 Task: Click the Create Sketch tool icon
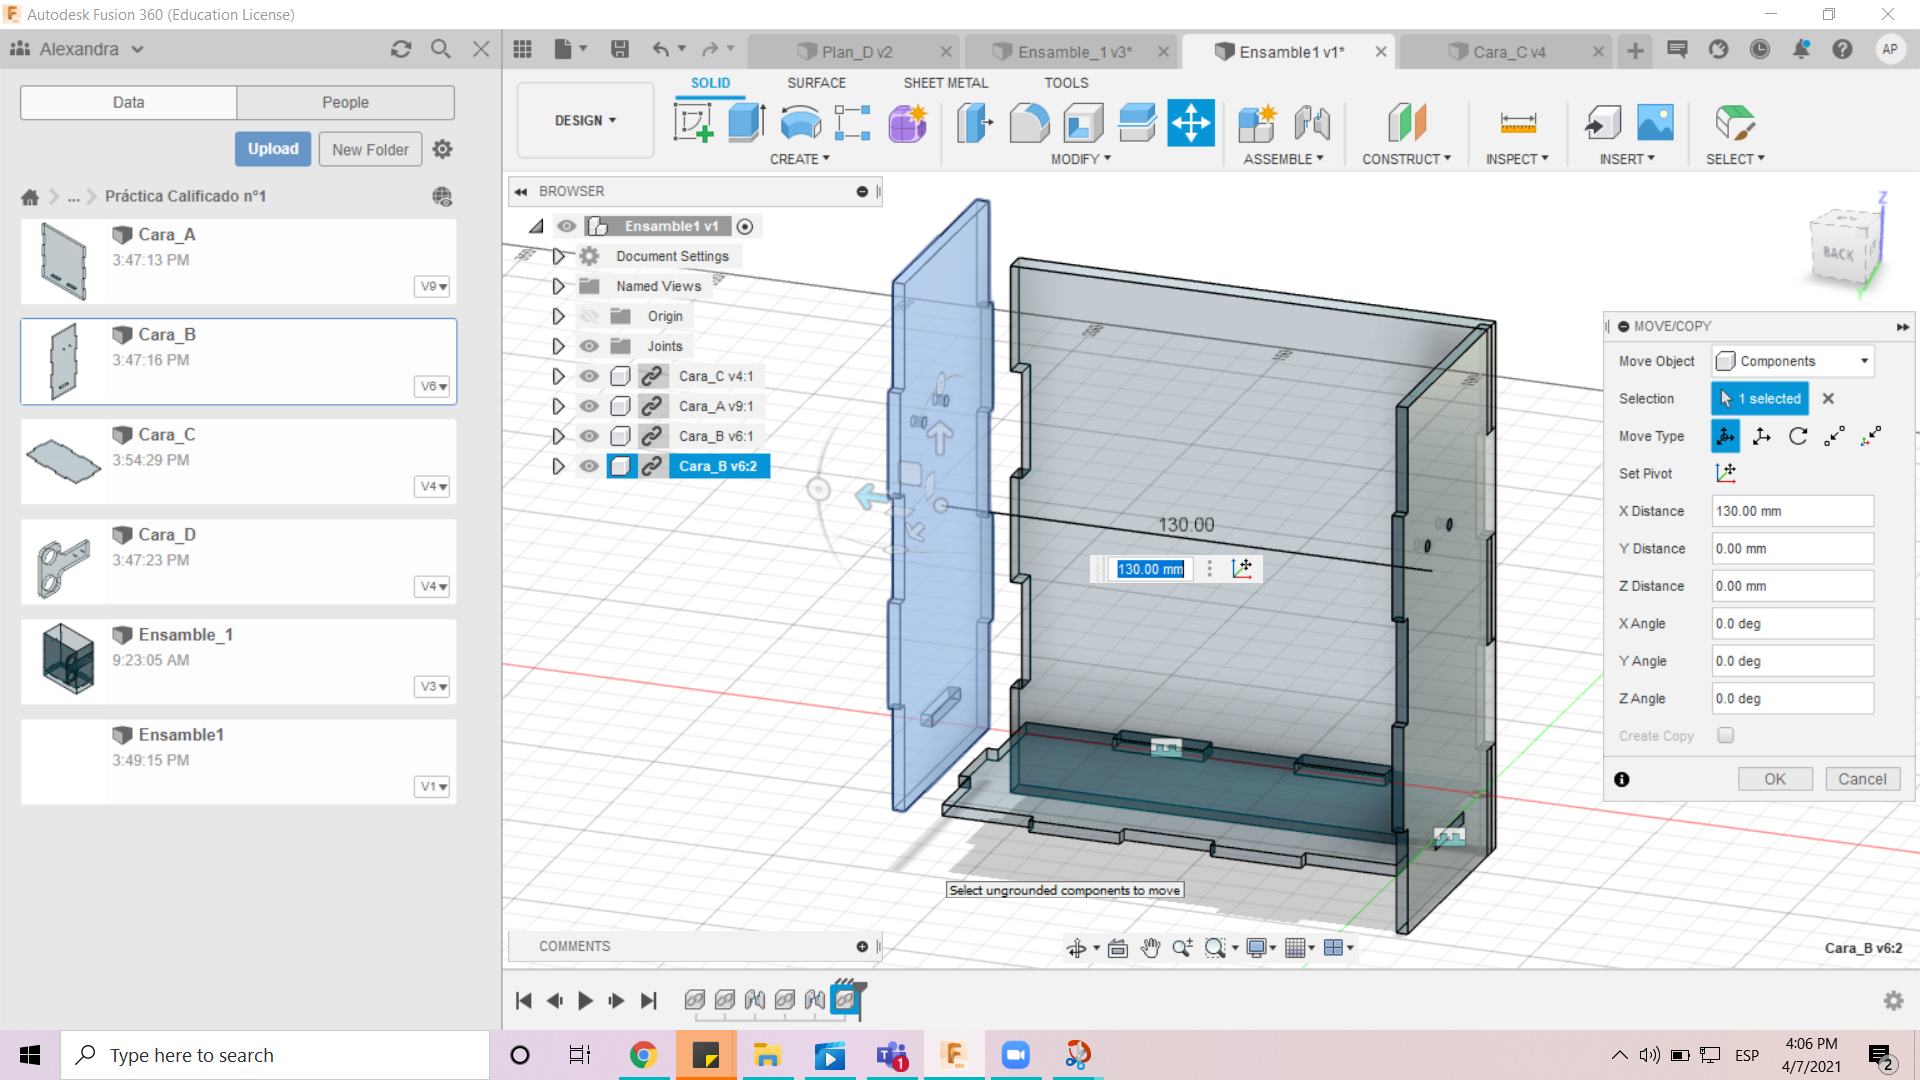coord(693,123)
